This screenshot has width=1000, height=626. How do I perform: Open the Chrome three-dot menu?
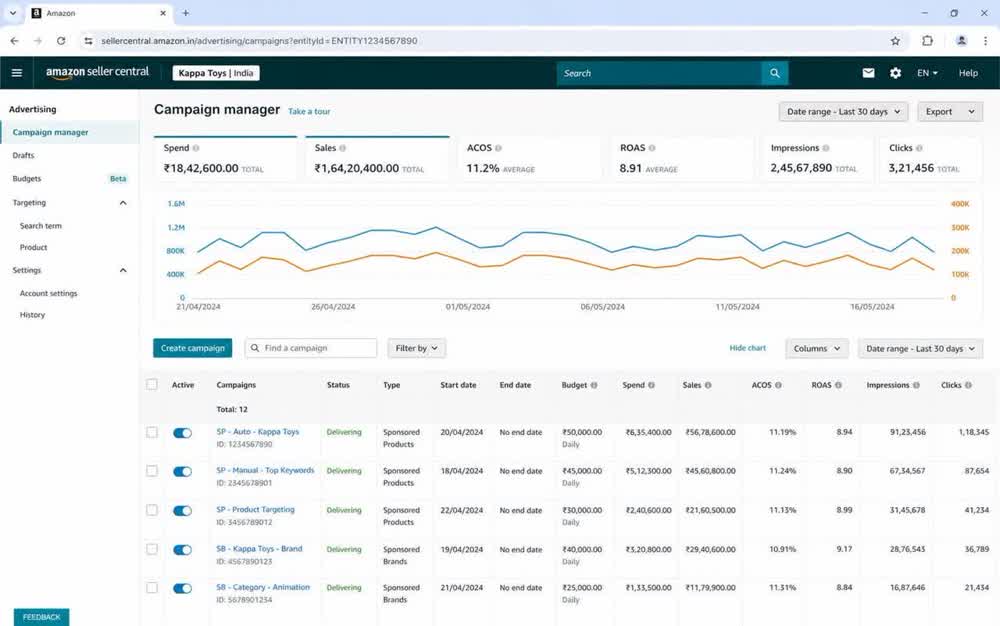[x=985, y=41]
